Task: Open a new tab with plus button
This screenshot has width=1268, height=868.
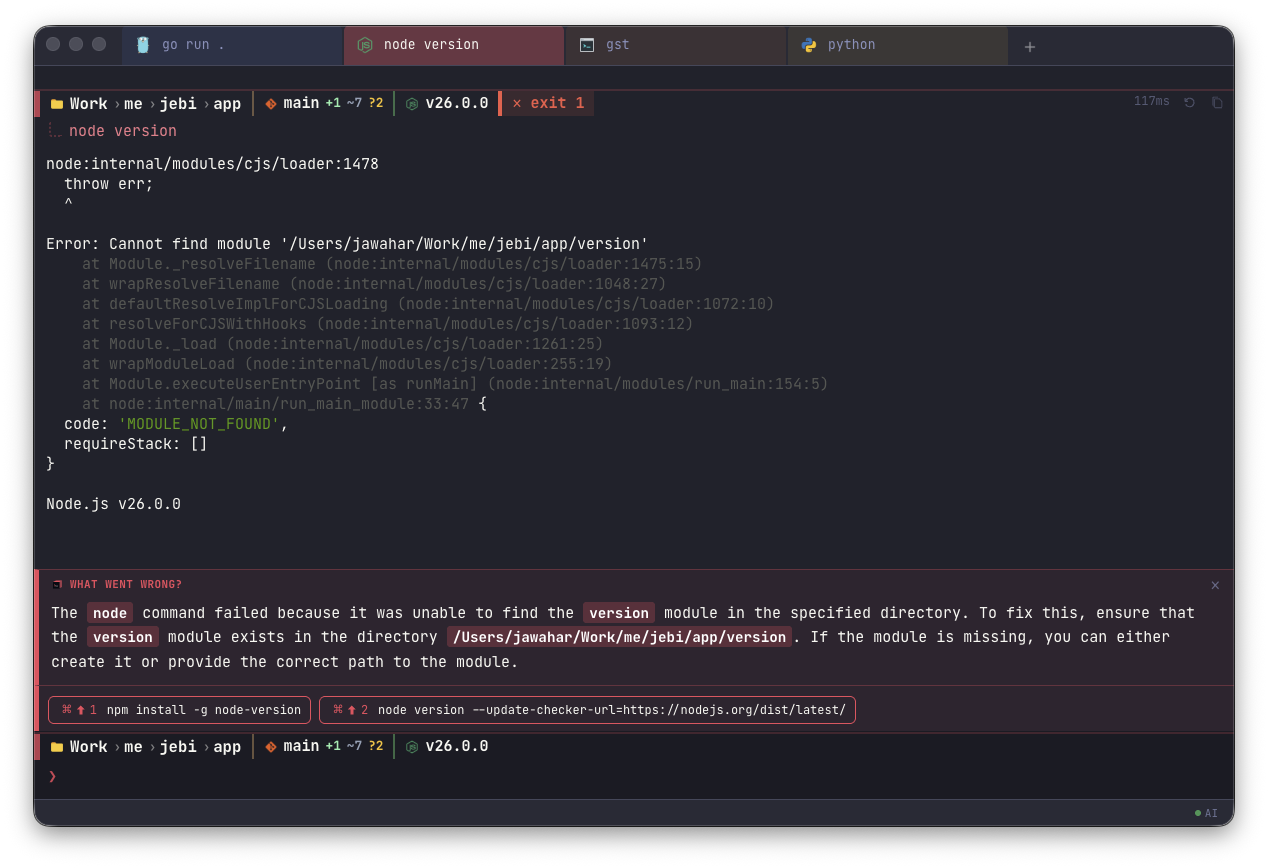Action: [x=1030, y=46]
